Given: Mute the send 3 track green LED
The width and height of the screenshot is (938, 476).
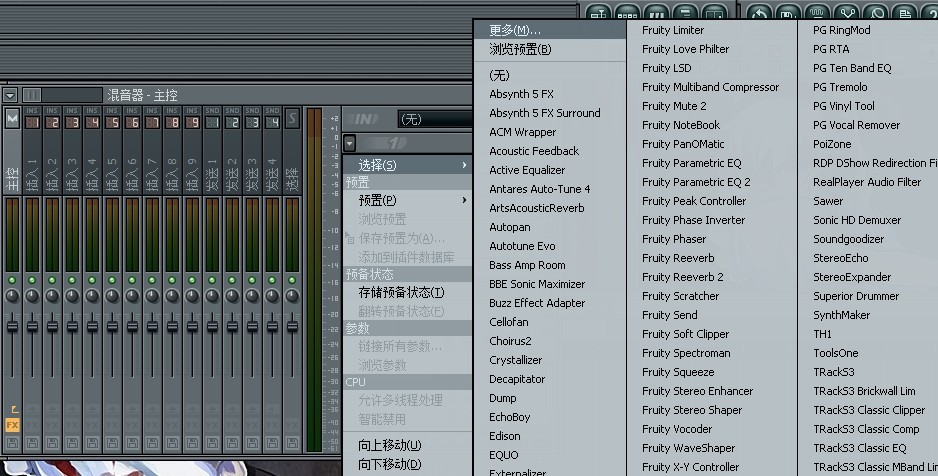Looking at the screenshot, I should click(x=252, y=280).
